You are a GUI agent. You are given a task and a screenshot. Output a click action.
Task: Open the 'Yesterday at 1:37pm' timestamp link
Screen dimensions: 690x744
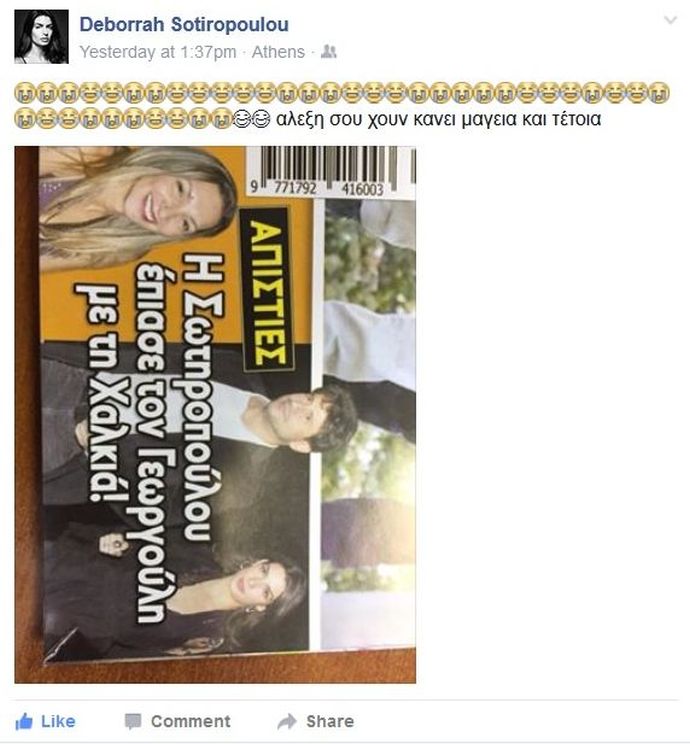[x=158, y=52]
